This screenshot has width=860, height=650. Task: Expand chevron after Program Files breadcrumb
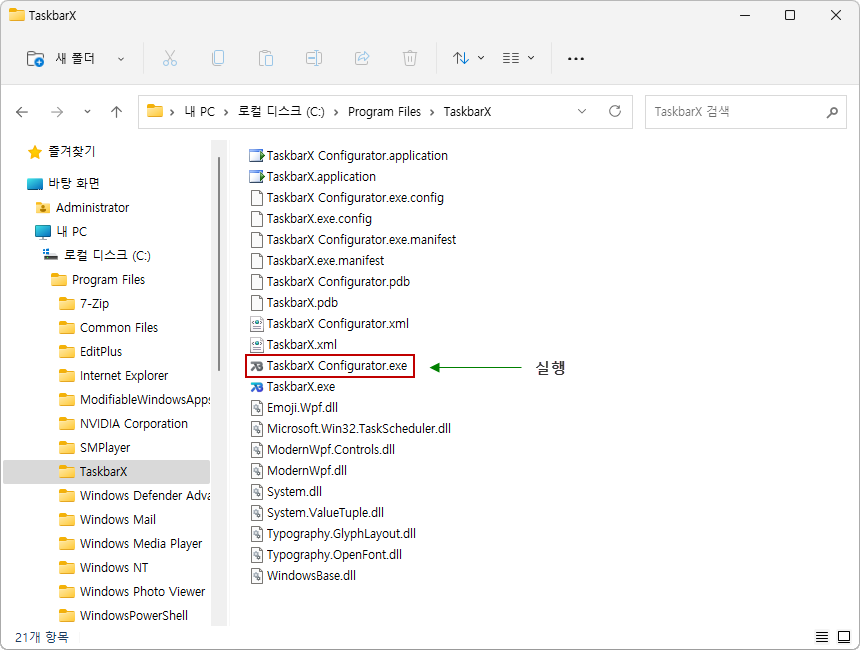click(432, 112)
